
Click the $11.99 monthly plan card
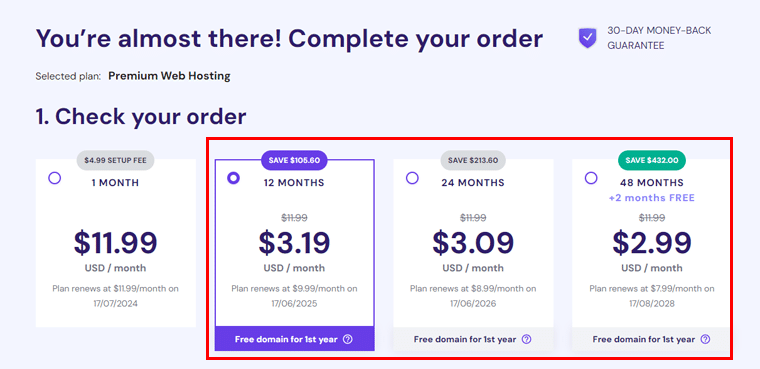116,243
